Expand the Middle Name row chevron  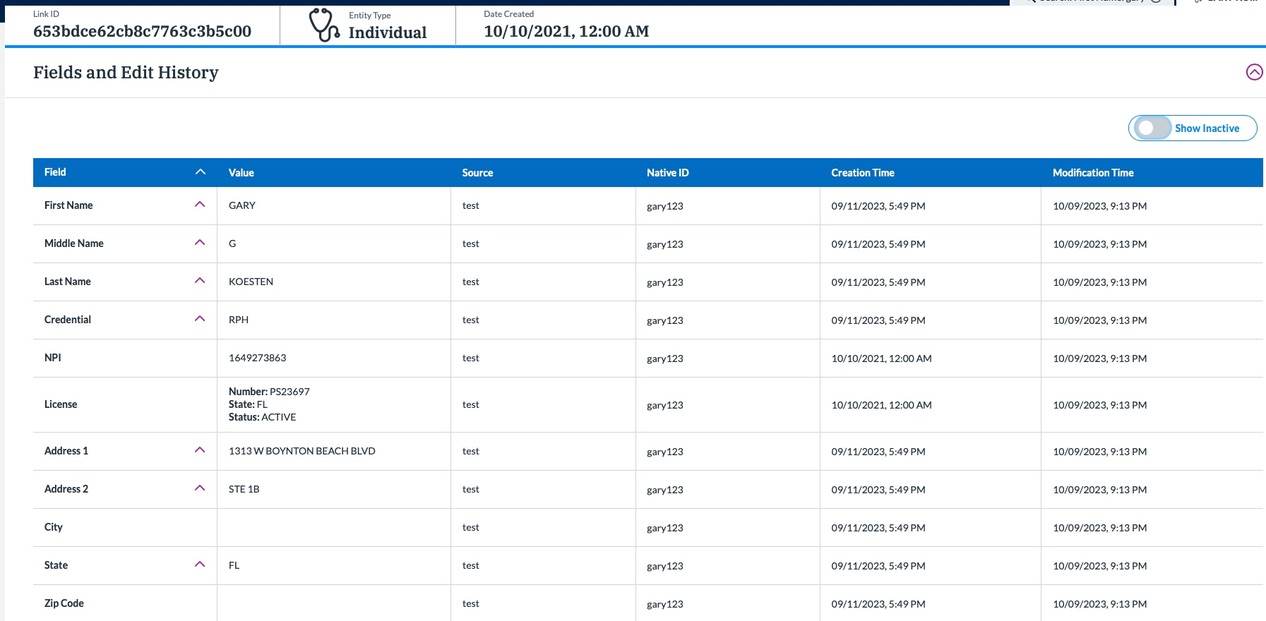(200, 243)
